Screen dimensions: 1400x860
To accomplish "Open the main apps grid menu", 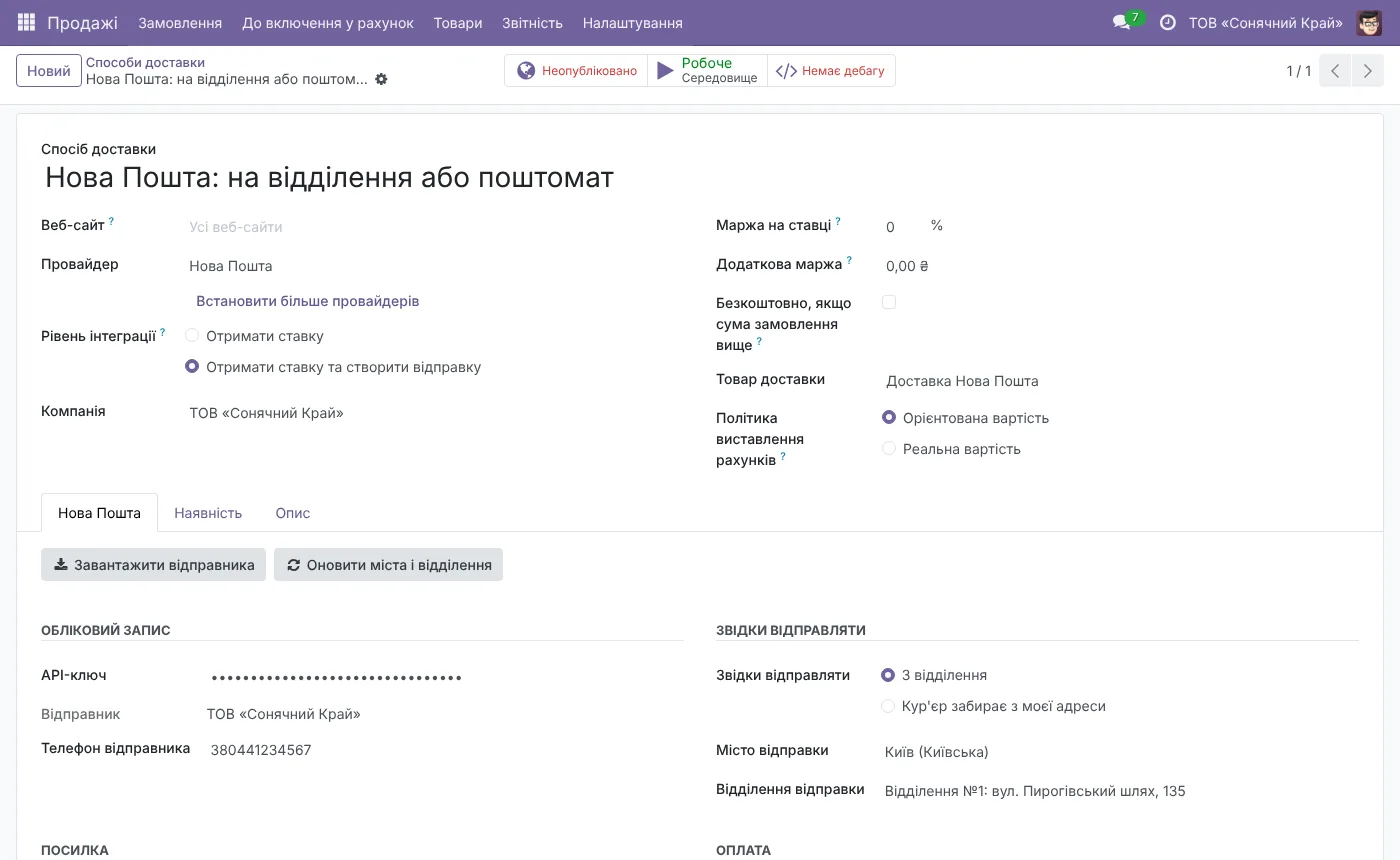I will point(26,22).
